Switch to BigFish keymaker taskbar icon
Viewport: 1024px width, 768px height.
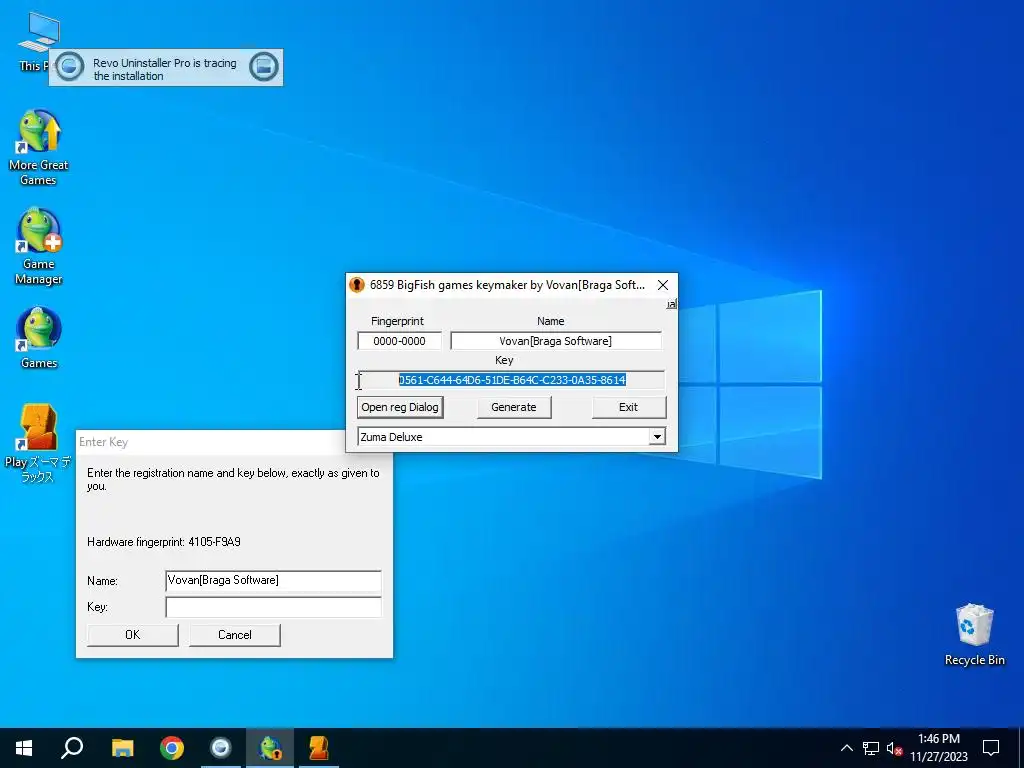tap(270, 748)
